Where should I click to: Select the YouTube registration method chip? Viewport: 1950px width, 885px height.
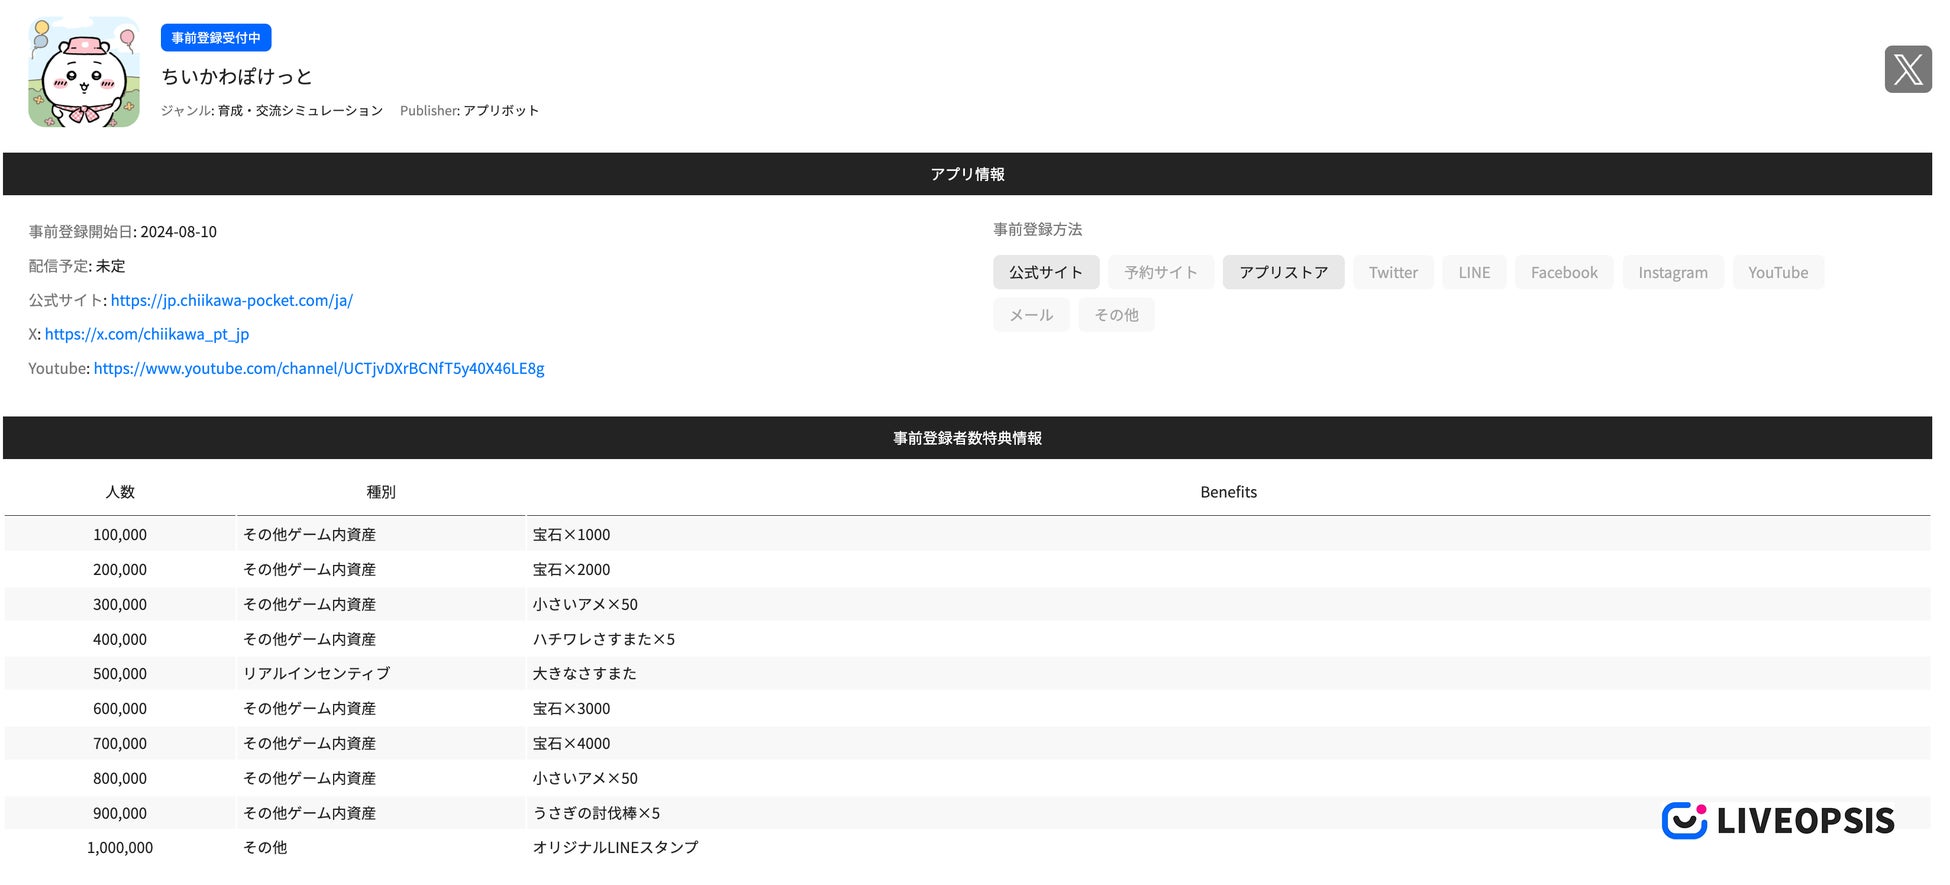[x=1778, y=272]
